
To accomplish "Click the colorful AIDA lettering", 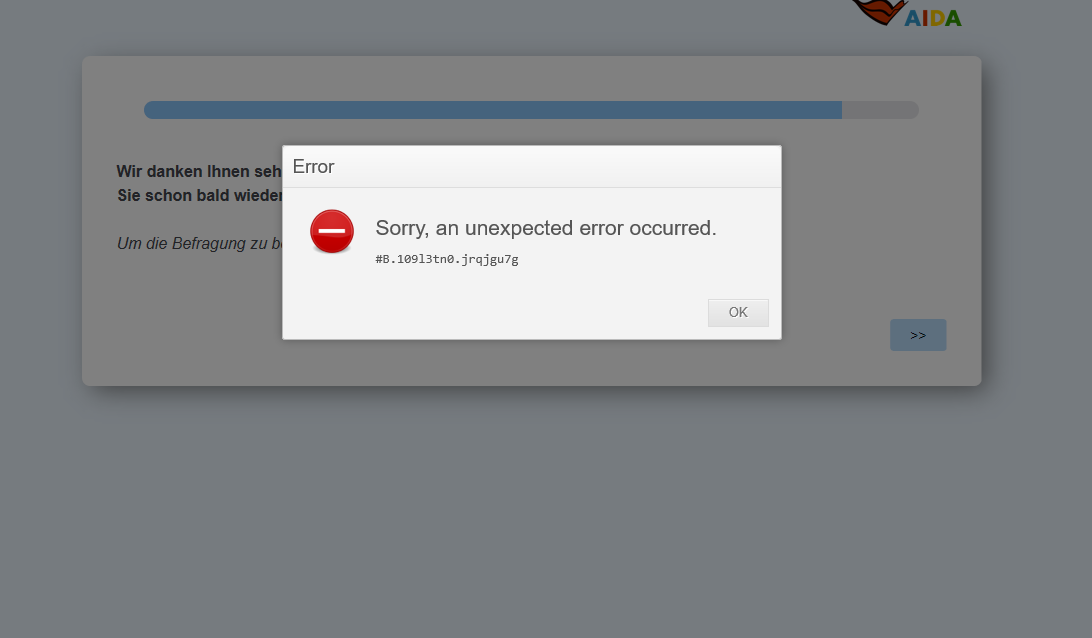I will (x=933, y=18).
